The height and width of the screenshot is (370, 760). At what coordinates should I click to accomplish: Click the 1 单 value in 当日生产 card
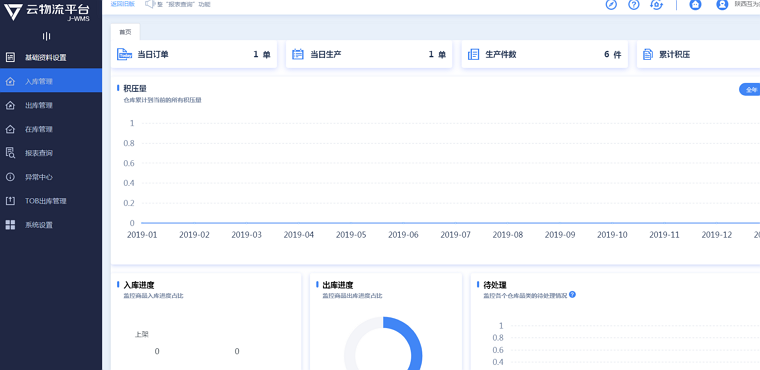coord(437,54)
